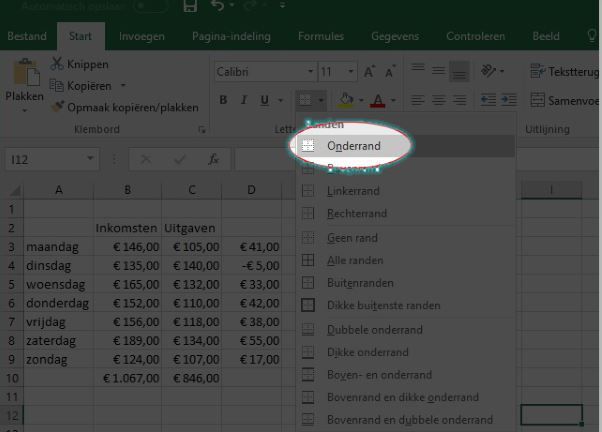Apply Alle randen border option
This screenshot has height=432, width=602.
click(354, 260)
